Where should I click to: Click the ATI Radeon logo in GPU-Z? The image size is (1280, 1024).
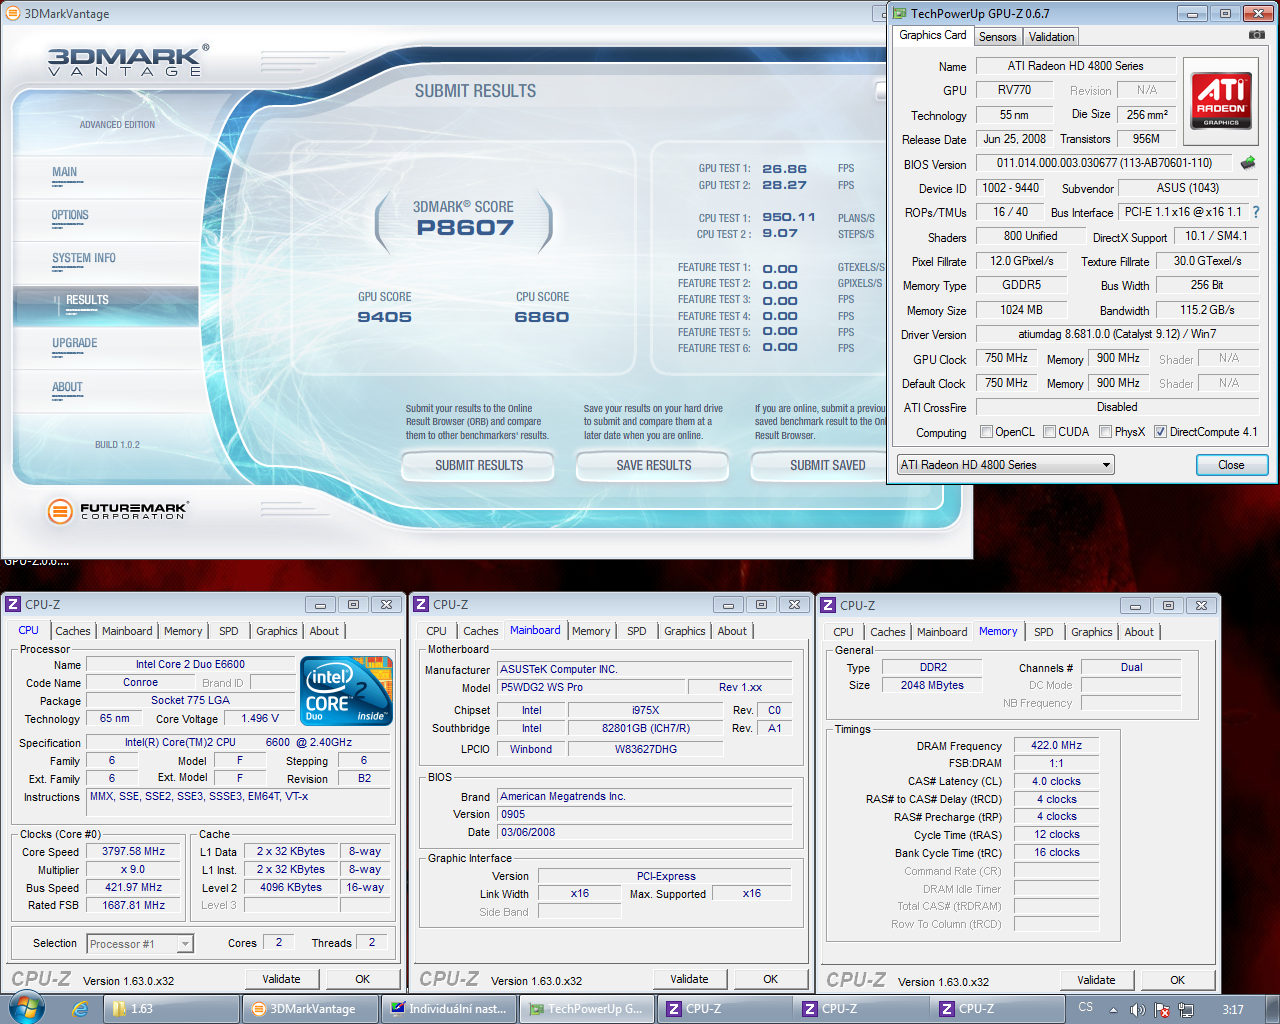[x=1221, y=101]
